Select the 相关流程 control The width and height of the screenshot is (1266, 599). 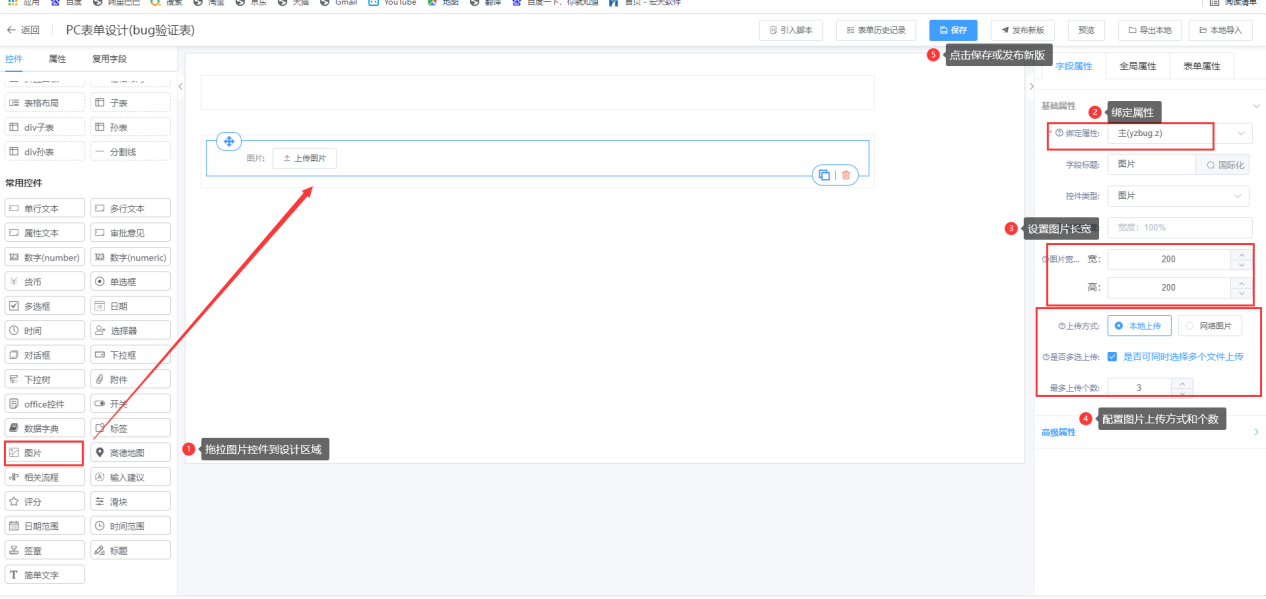44,477
